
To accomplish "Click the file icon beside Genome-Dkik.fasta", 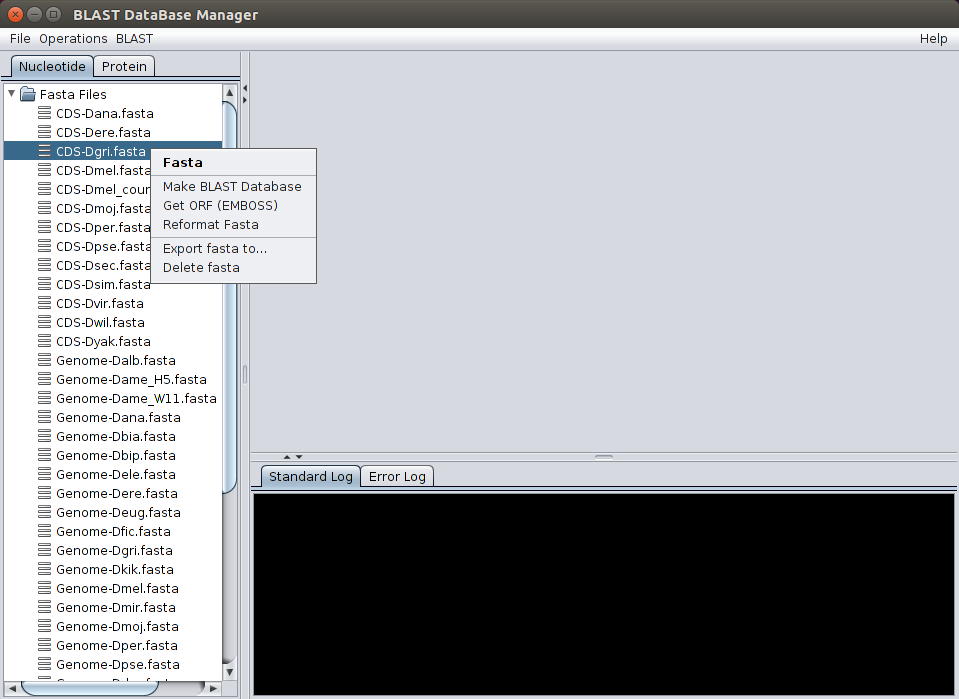I will point(45,569).
